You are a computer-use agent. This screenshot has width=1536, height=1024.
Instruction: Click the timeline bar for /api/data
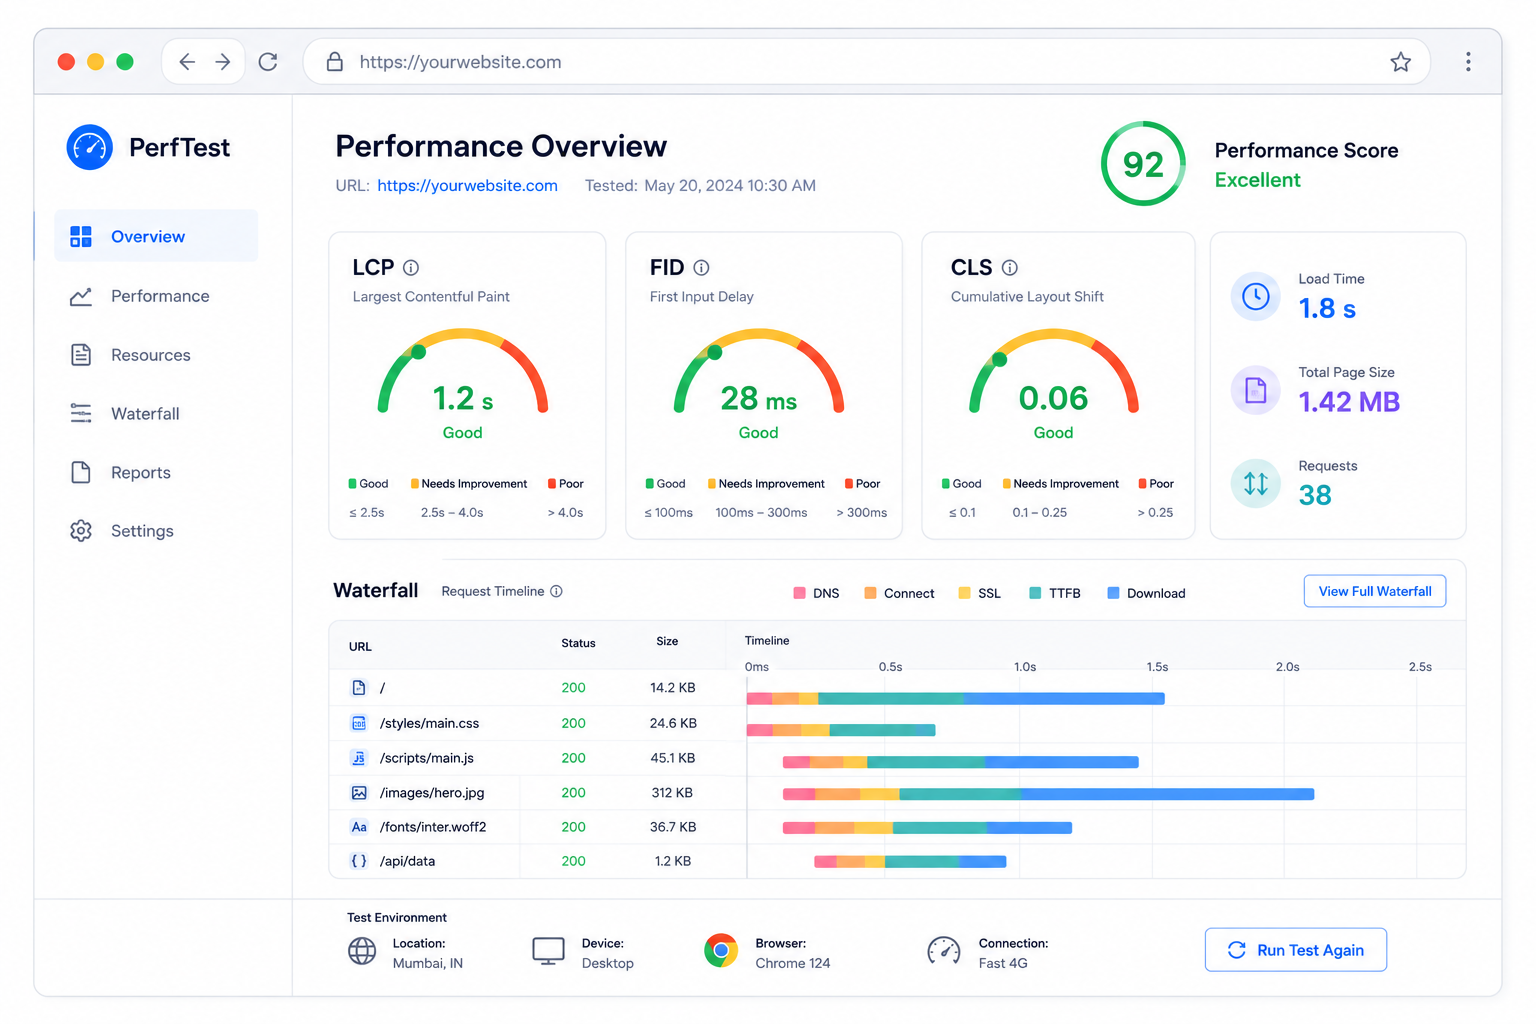pyautogui.click(x=910, y=861)
